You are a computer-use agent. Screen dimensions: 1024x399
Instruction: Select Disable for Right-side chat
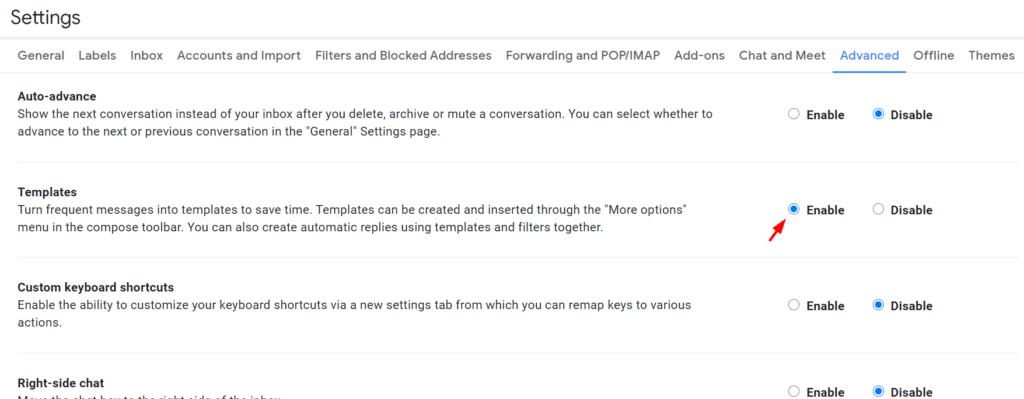878,391
